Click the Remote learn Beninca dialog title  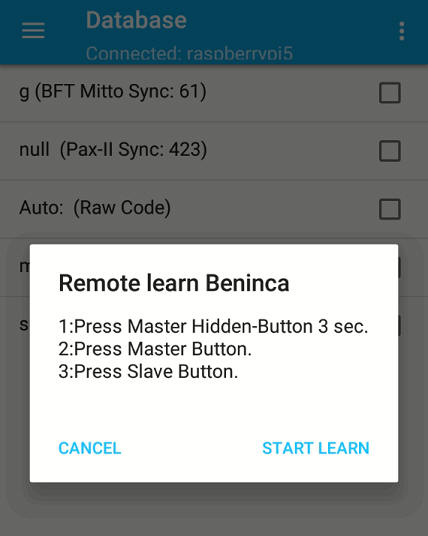[174, 283]
